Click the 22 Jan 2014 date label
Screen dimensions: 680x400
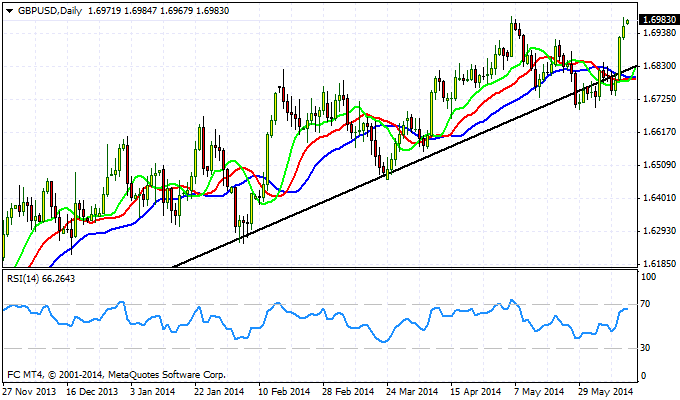[x=219, y=391]
